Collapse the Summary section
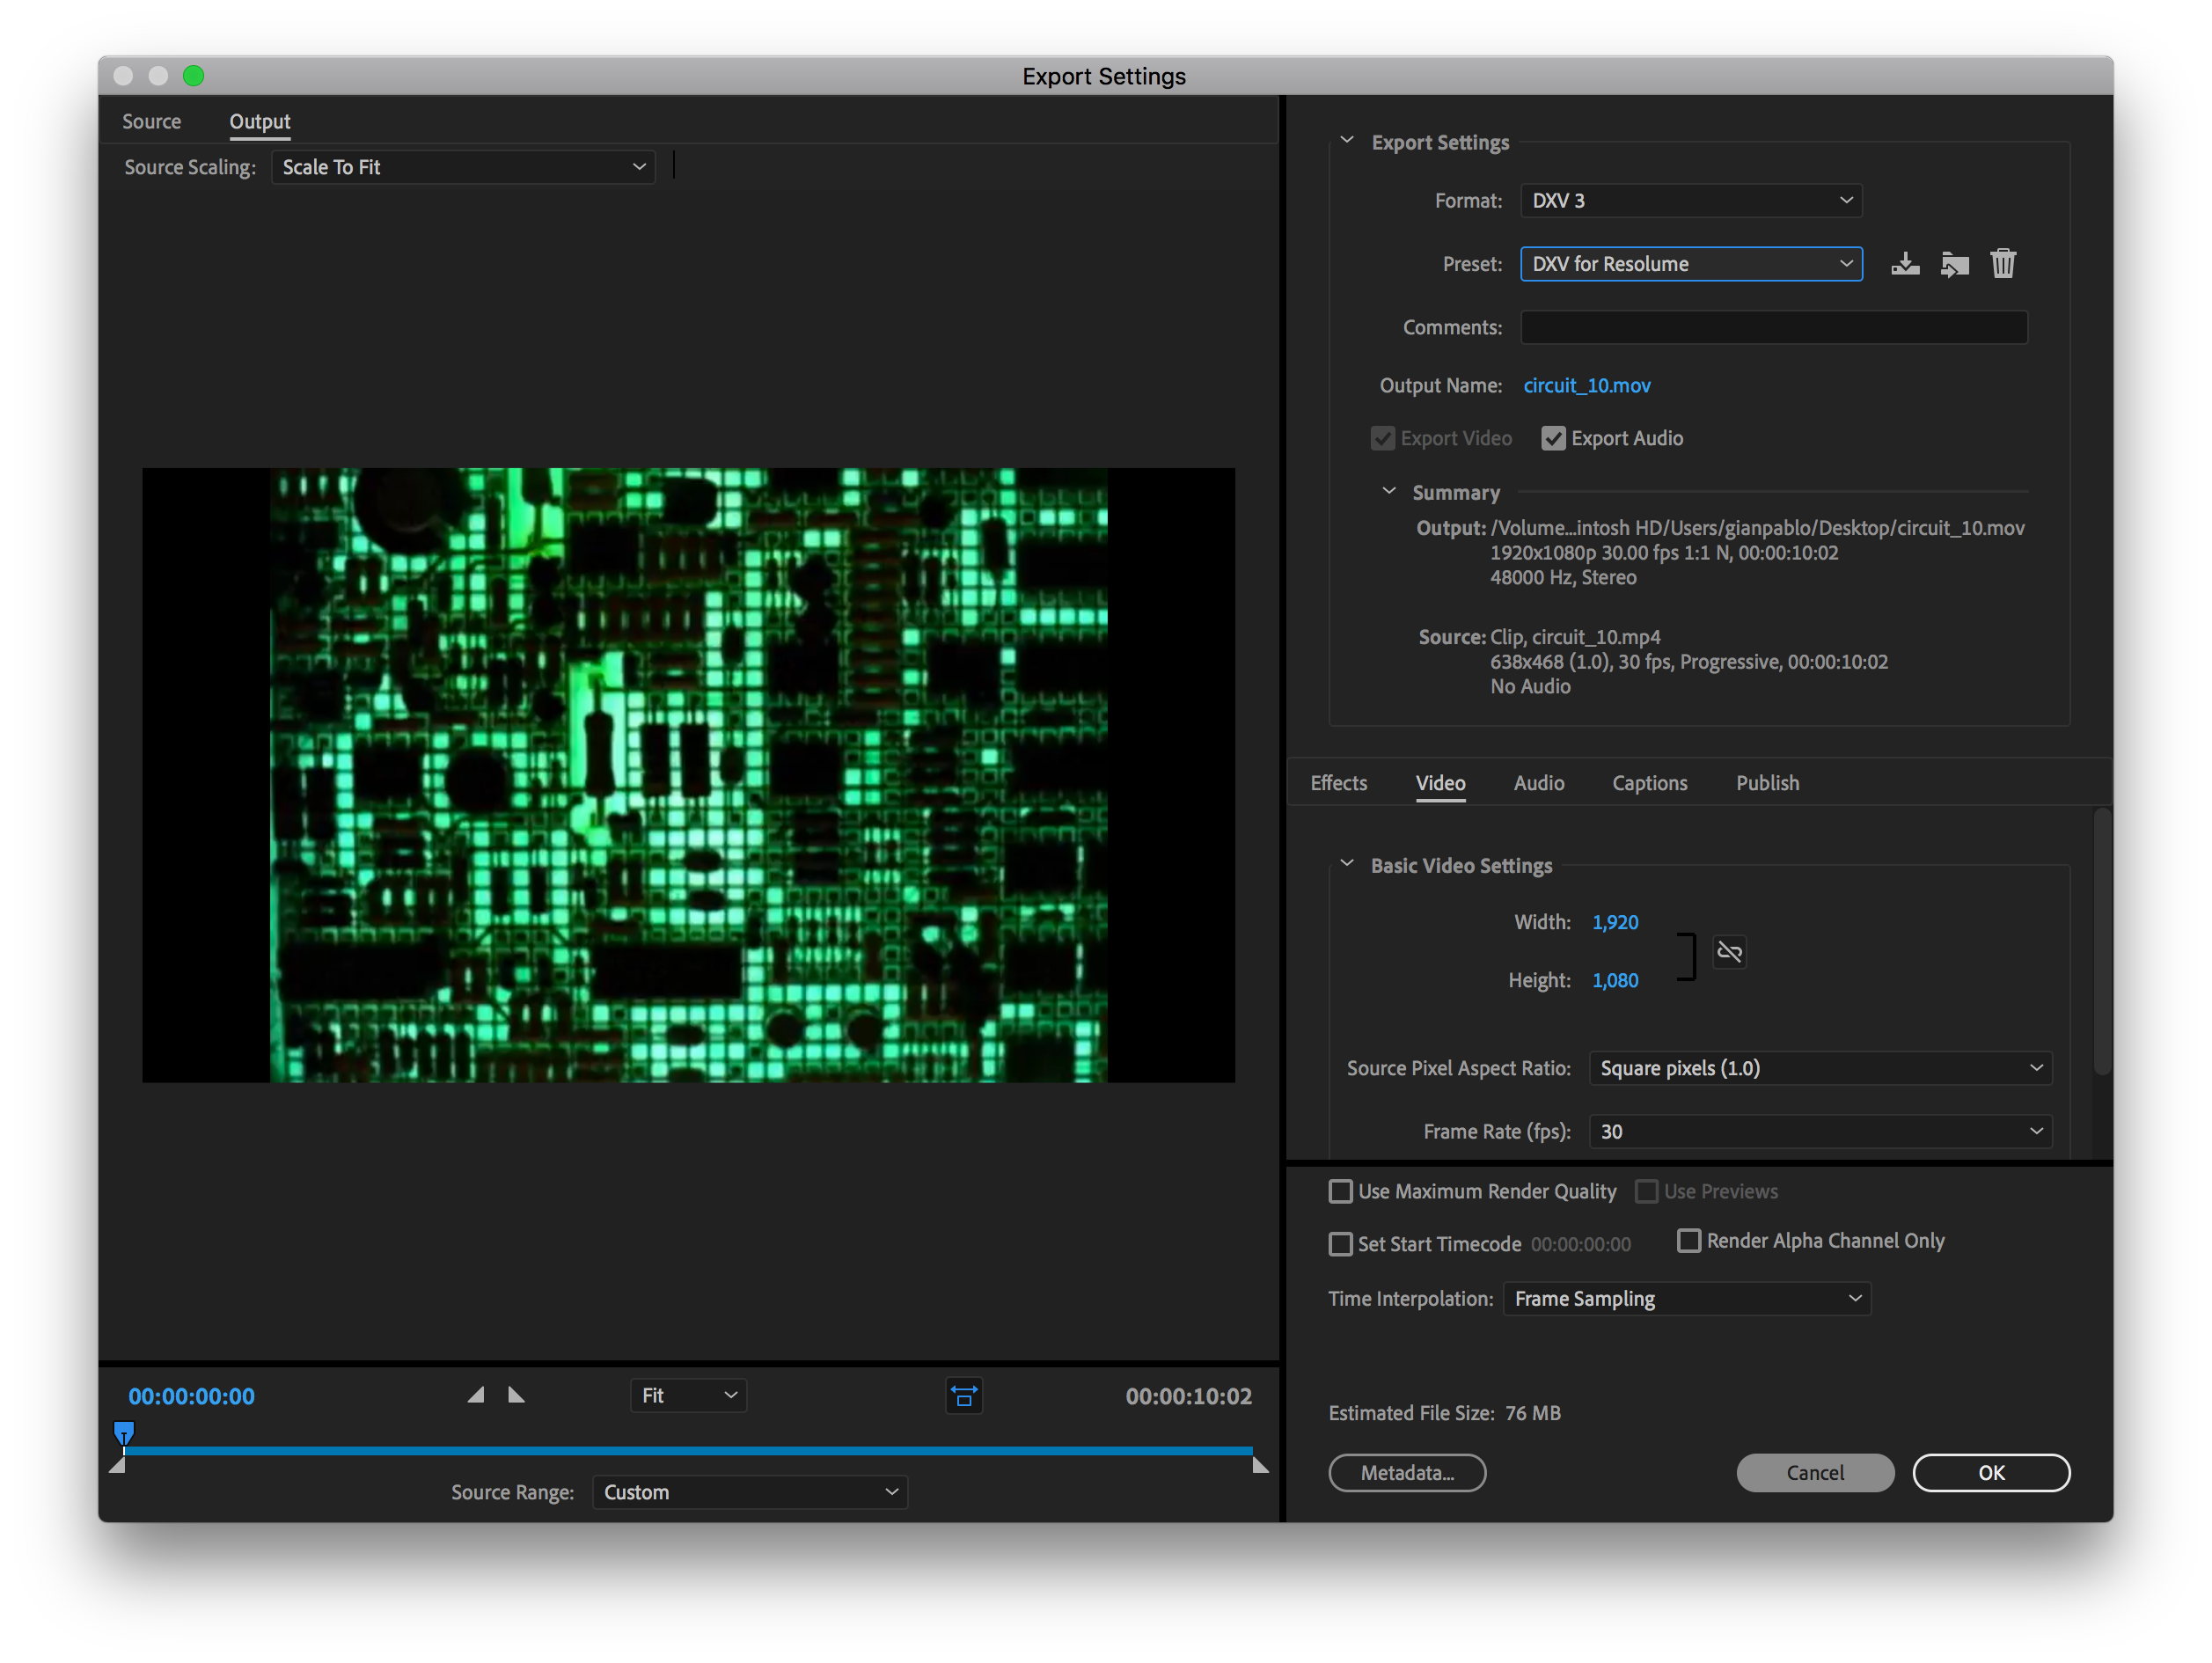The image size is (2212, 1663). (x=1389, y=492)
